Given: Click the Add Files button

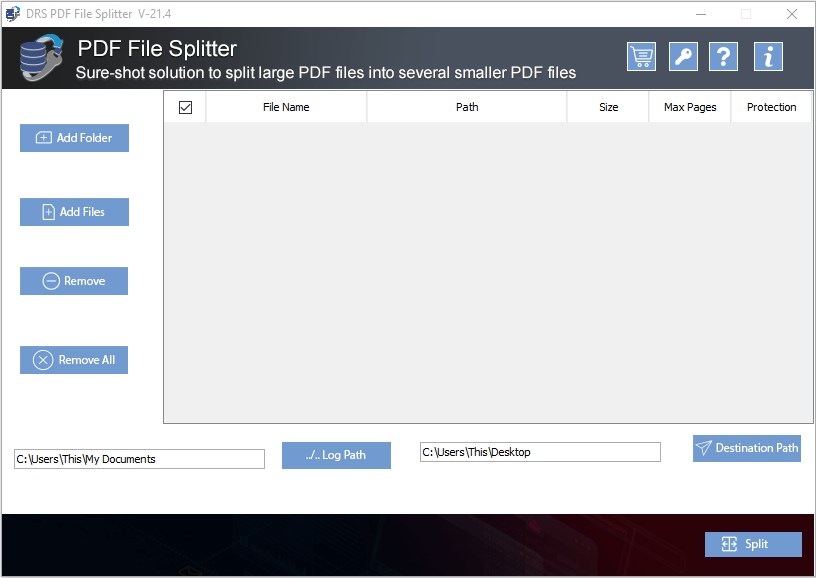Looking at the screenshot, I should [x=74, y=212].
